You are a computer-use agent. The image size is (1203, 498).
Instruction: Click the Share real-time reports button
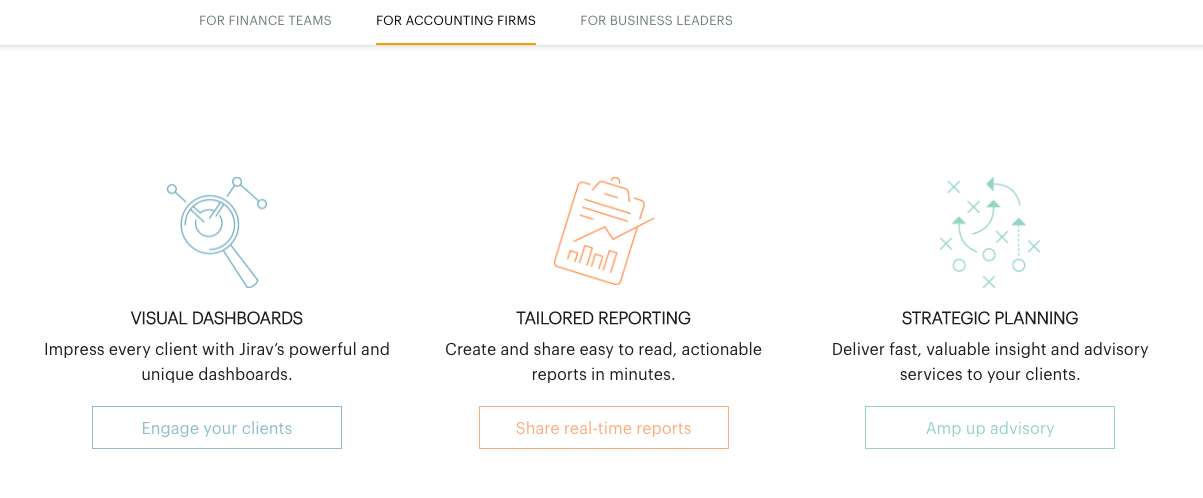(603, 428)
